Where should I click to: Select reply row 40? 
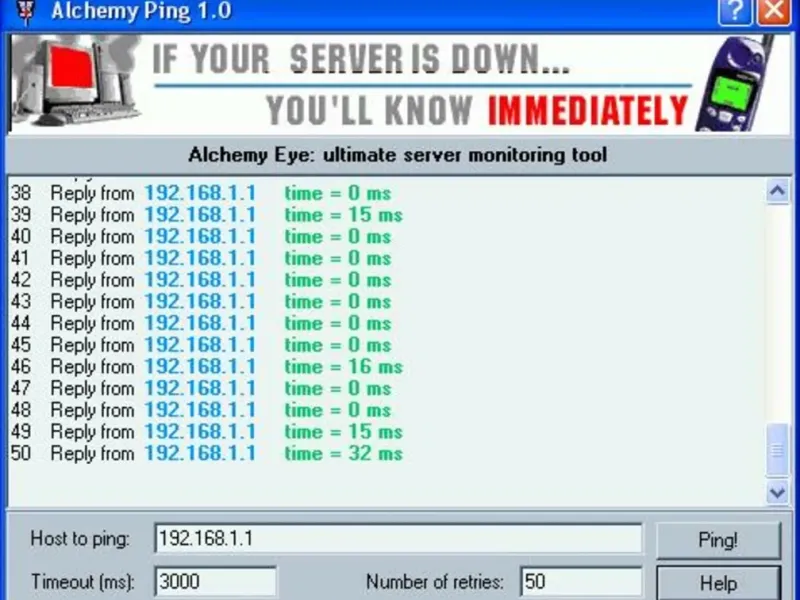pos(201,237)
